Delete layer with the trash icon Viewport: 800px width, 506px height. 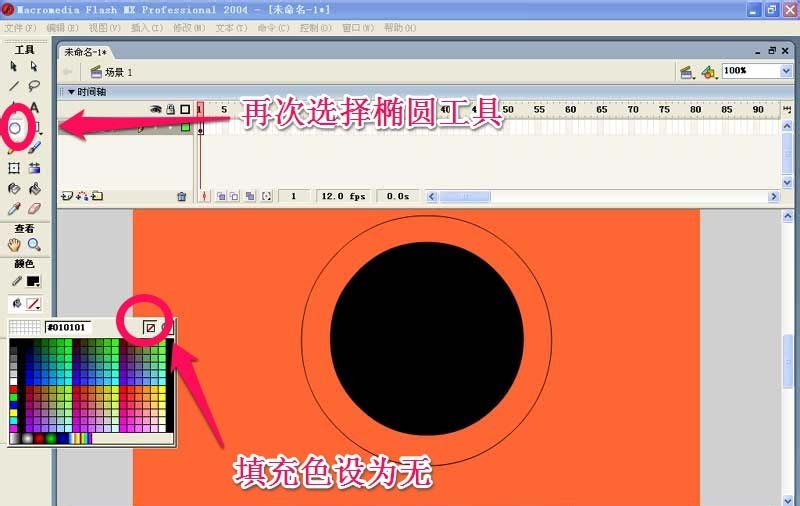(x=181, y=196)
